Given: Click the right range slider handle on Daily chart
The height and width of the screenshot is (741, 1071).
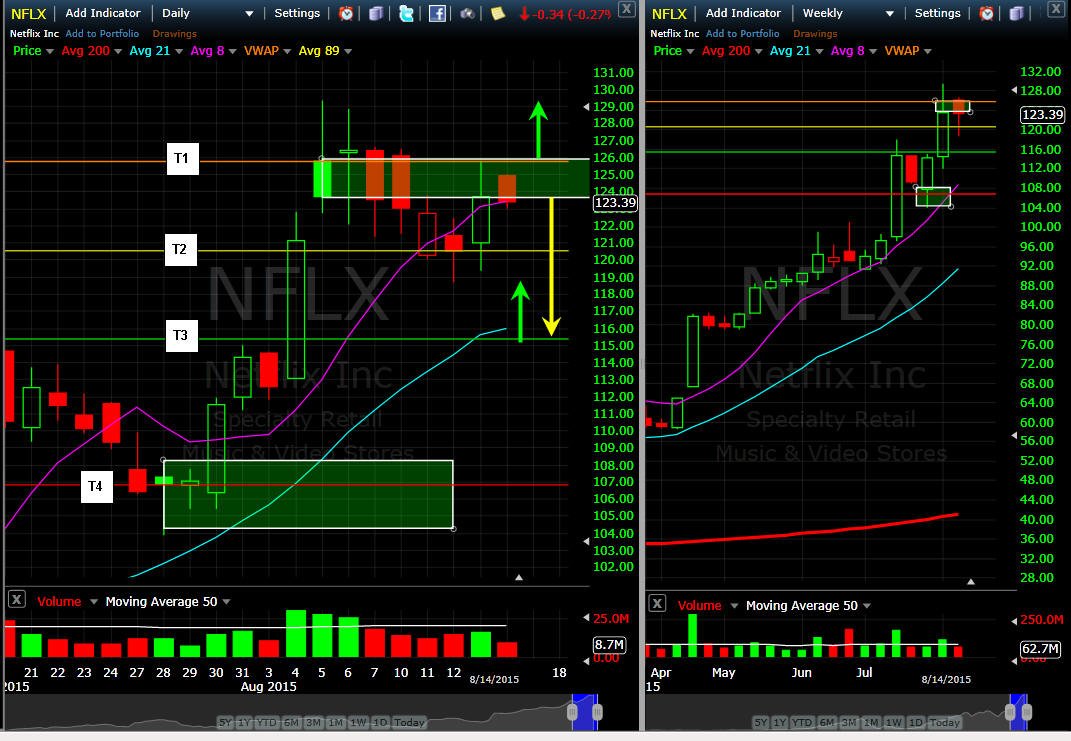Looking at the screenshot, I should pos(597,712).
